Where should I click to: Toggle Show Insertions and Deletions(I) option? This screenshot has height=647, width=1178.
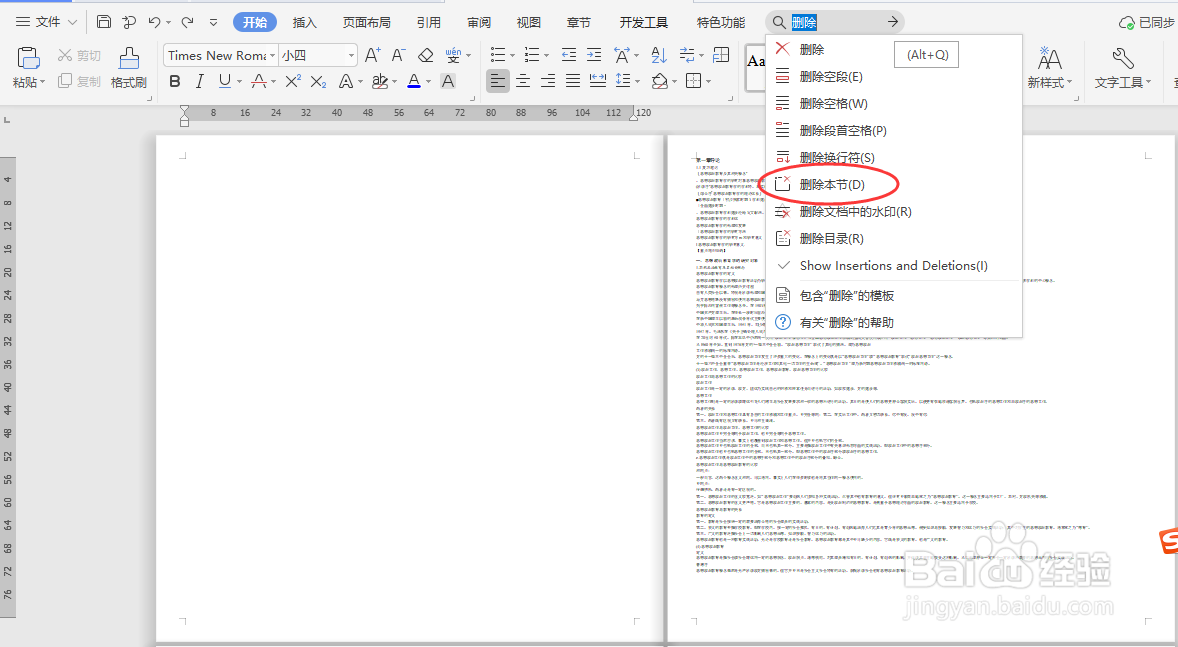pyautogui.click(x=894, y=266)
